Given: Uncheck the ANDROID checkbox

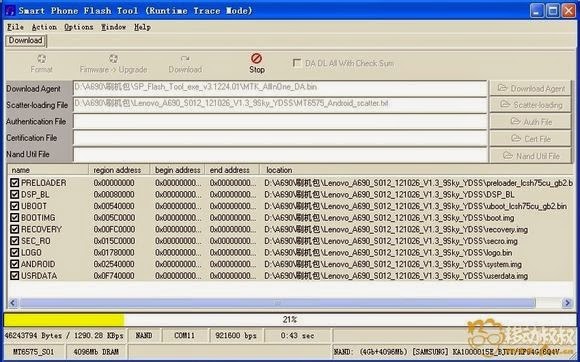Looking at the screenshot, I should 14,264.
